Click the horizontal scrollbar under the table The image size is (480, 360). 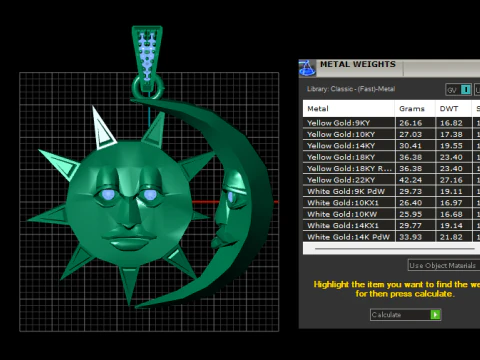(x=394, y=249)
